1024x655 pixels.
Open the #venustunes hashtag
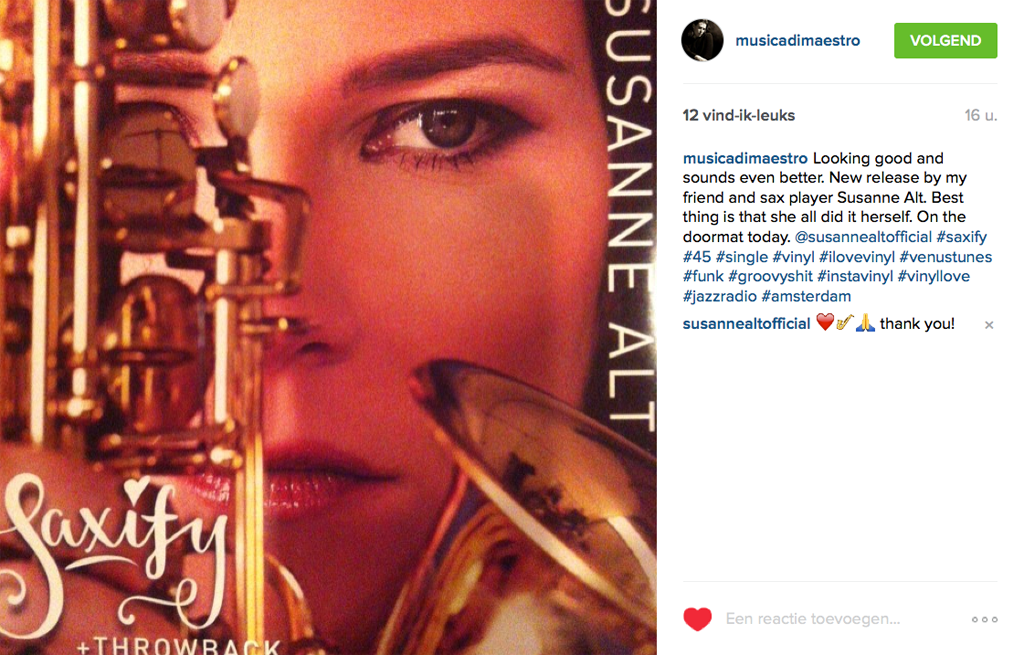(x=946, y=257)
